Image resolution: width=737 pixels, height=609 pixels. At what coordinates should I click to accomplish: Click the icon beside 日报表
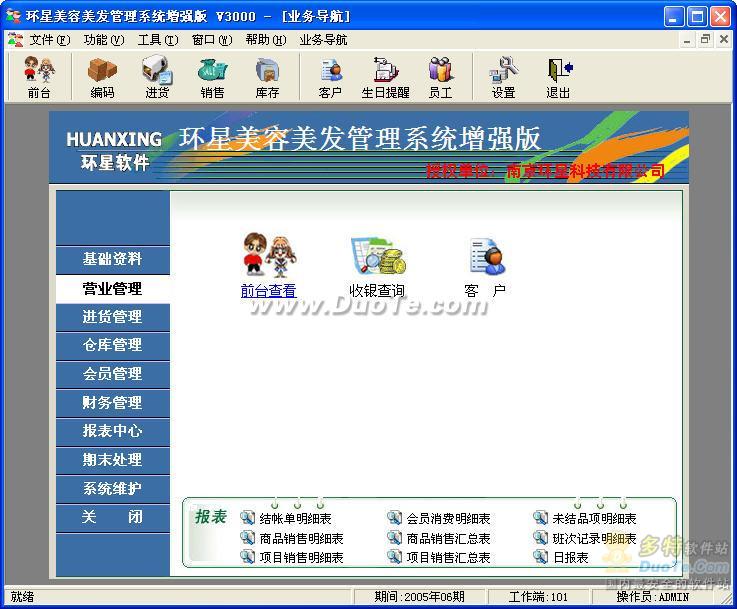point(541,557)
